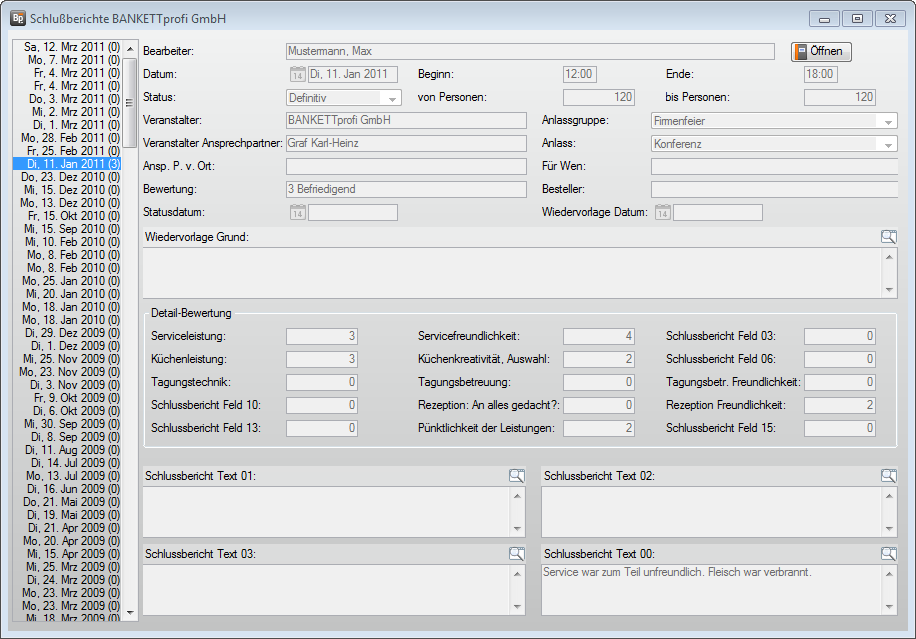Choose list entry Do, 23. Dez 2010

(72, 176)
